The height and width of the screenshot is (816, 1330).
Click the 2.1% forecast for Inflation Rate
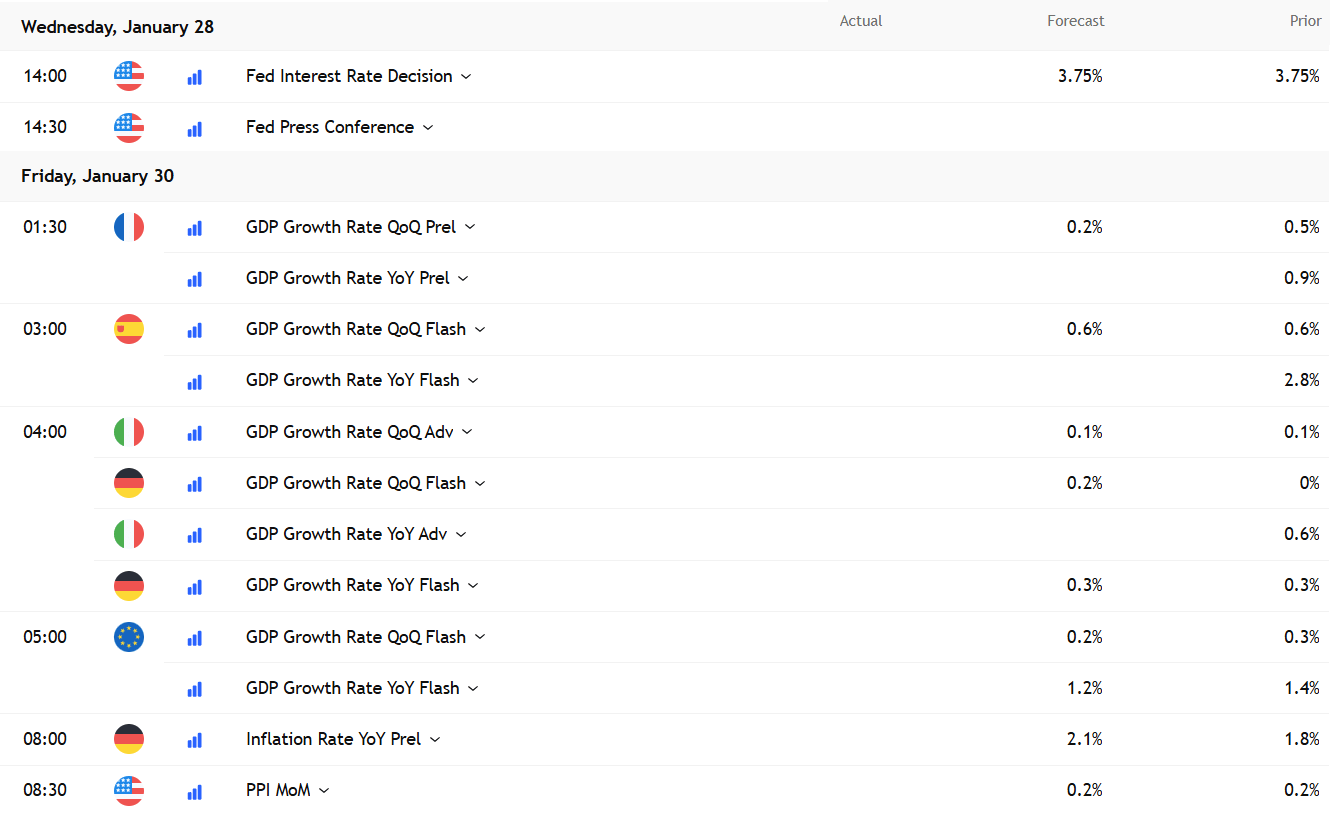click(1084, 739)
